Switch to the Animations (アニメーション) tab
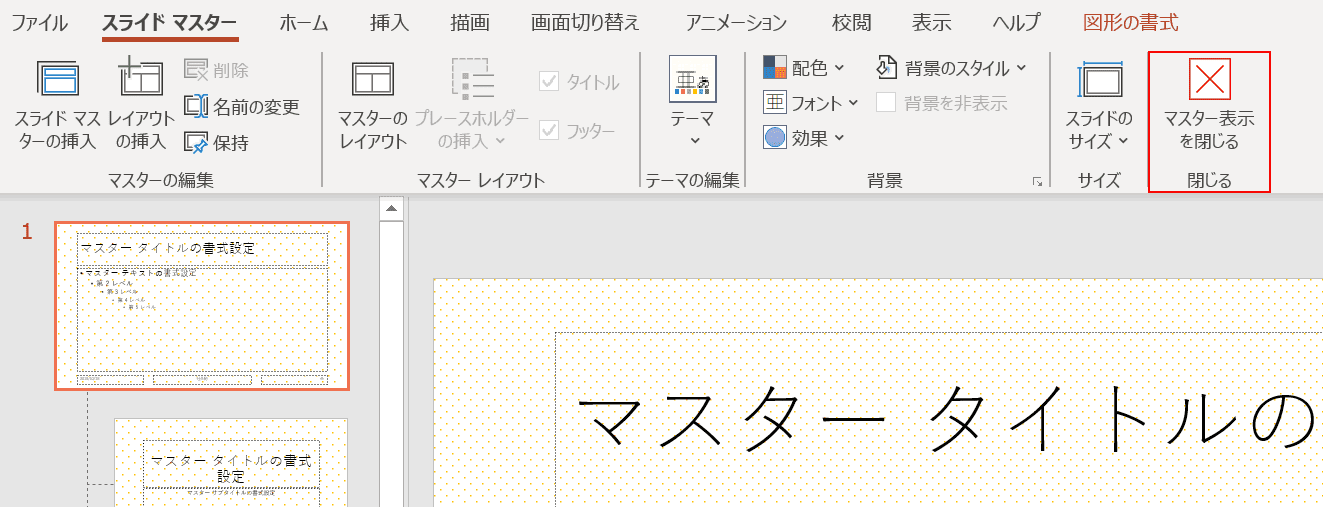Screen dimensions: 1323x507 [x=736, y=22]
